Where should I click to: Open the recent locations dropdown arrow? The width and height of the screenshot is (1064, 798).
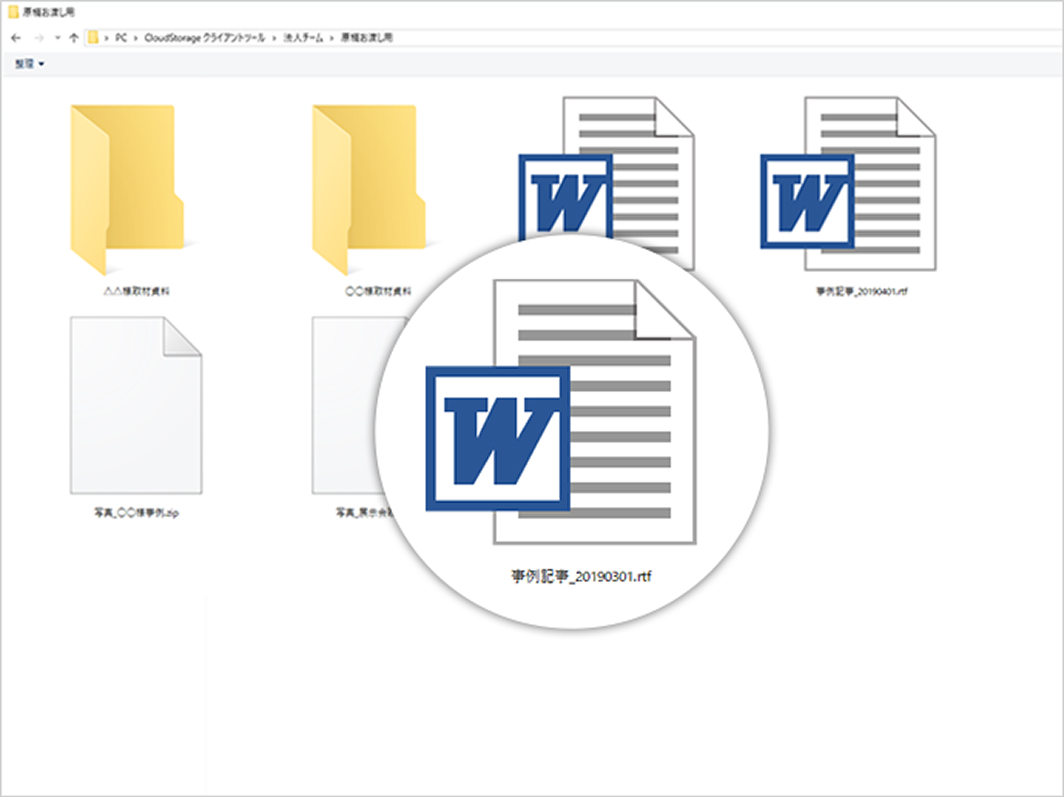point(56,38)
